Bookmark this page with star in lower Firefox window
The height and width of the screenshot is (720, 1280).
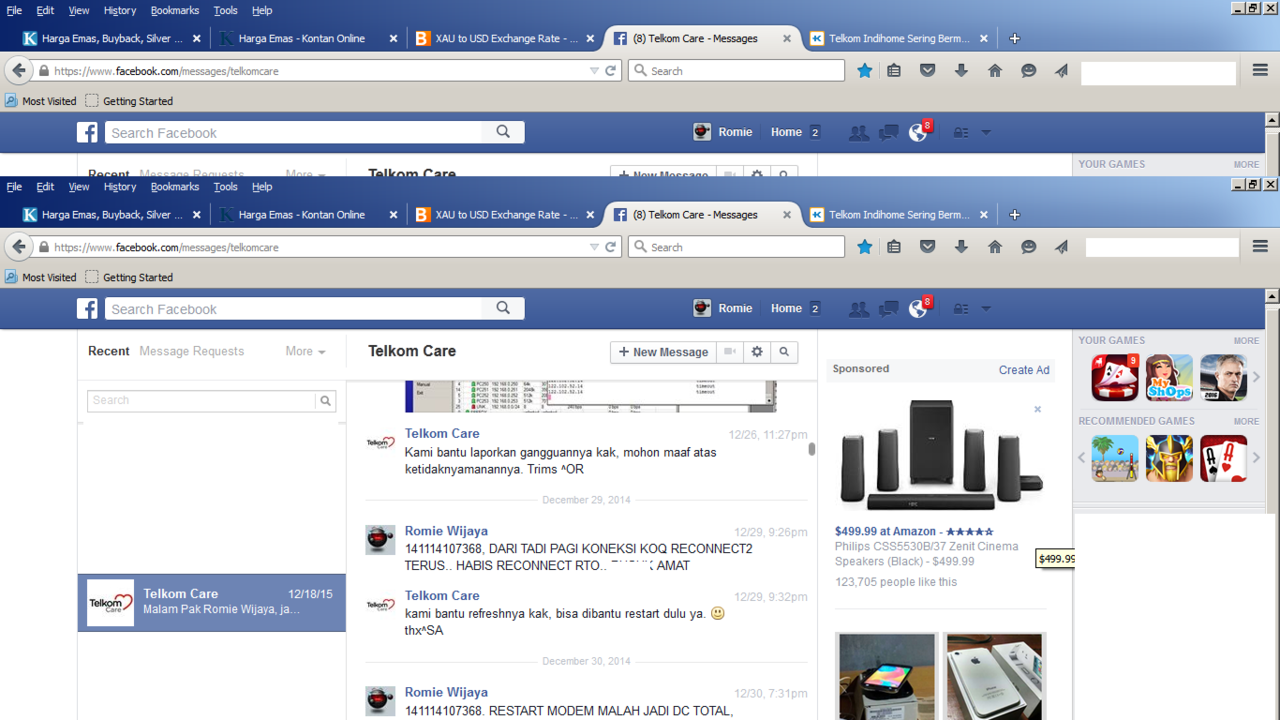[x=865, y=247]
